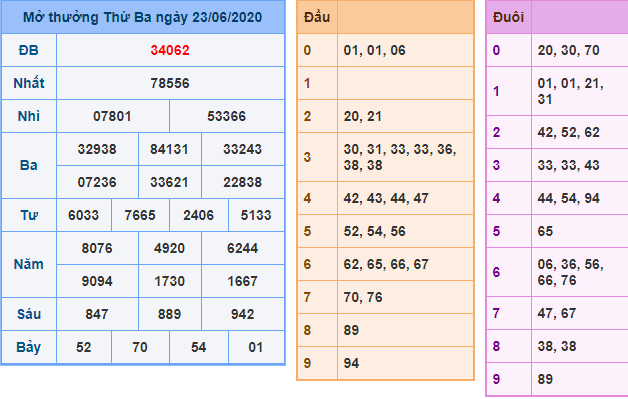Viewport: 628px width, 399px height.
Task: Select fourth prize number 2406
Action: (x=199, y=215)
